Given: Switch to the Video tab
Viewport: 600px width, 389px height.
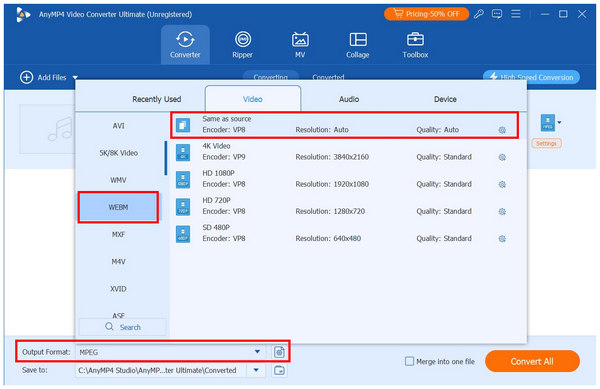Looking at the screenshot, I should 253,99.
